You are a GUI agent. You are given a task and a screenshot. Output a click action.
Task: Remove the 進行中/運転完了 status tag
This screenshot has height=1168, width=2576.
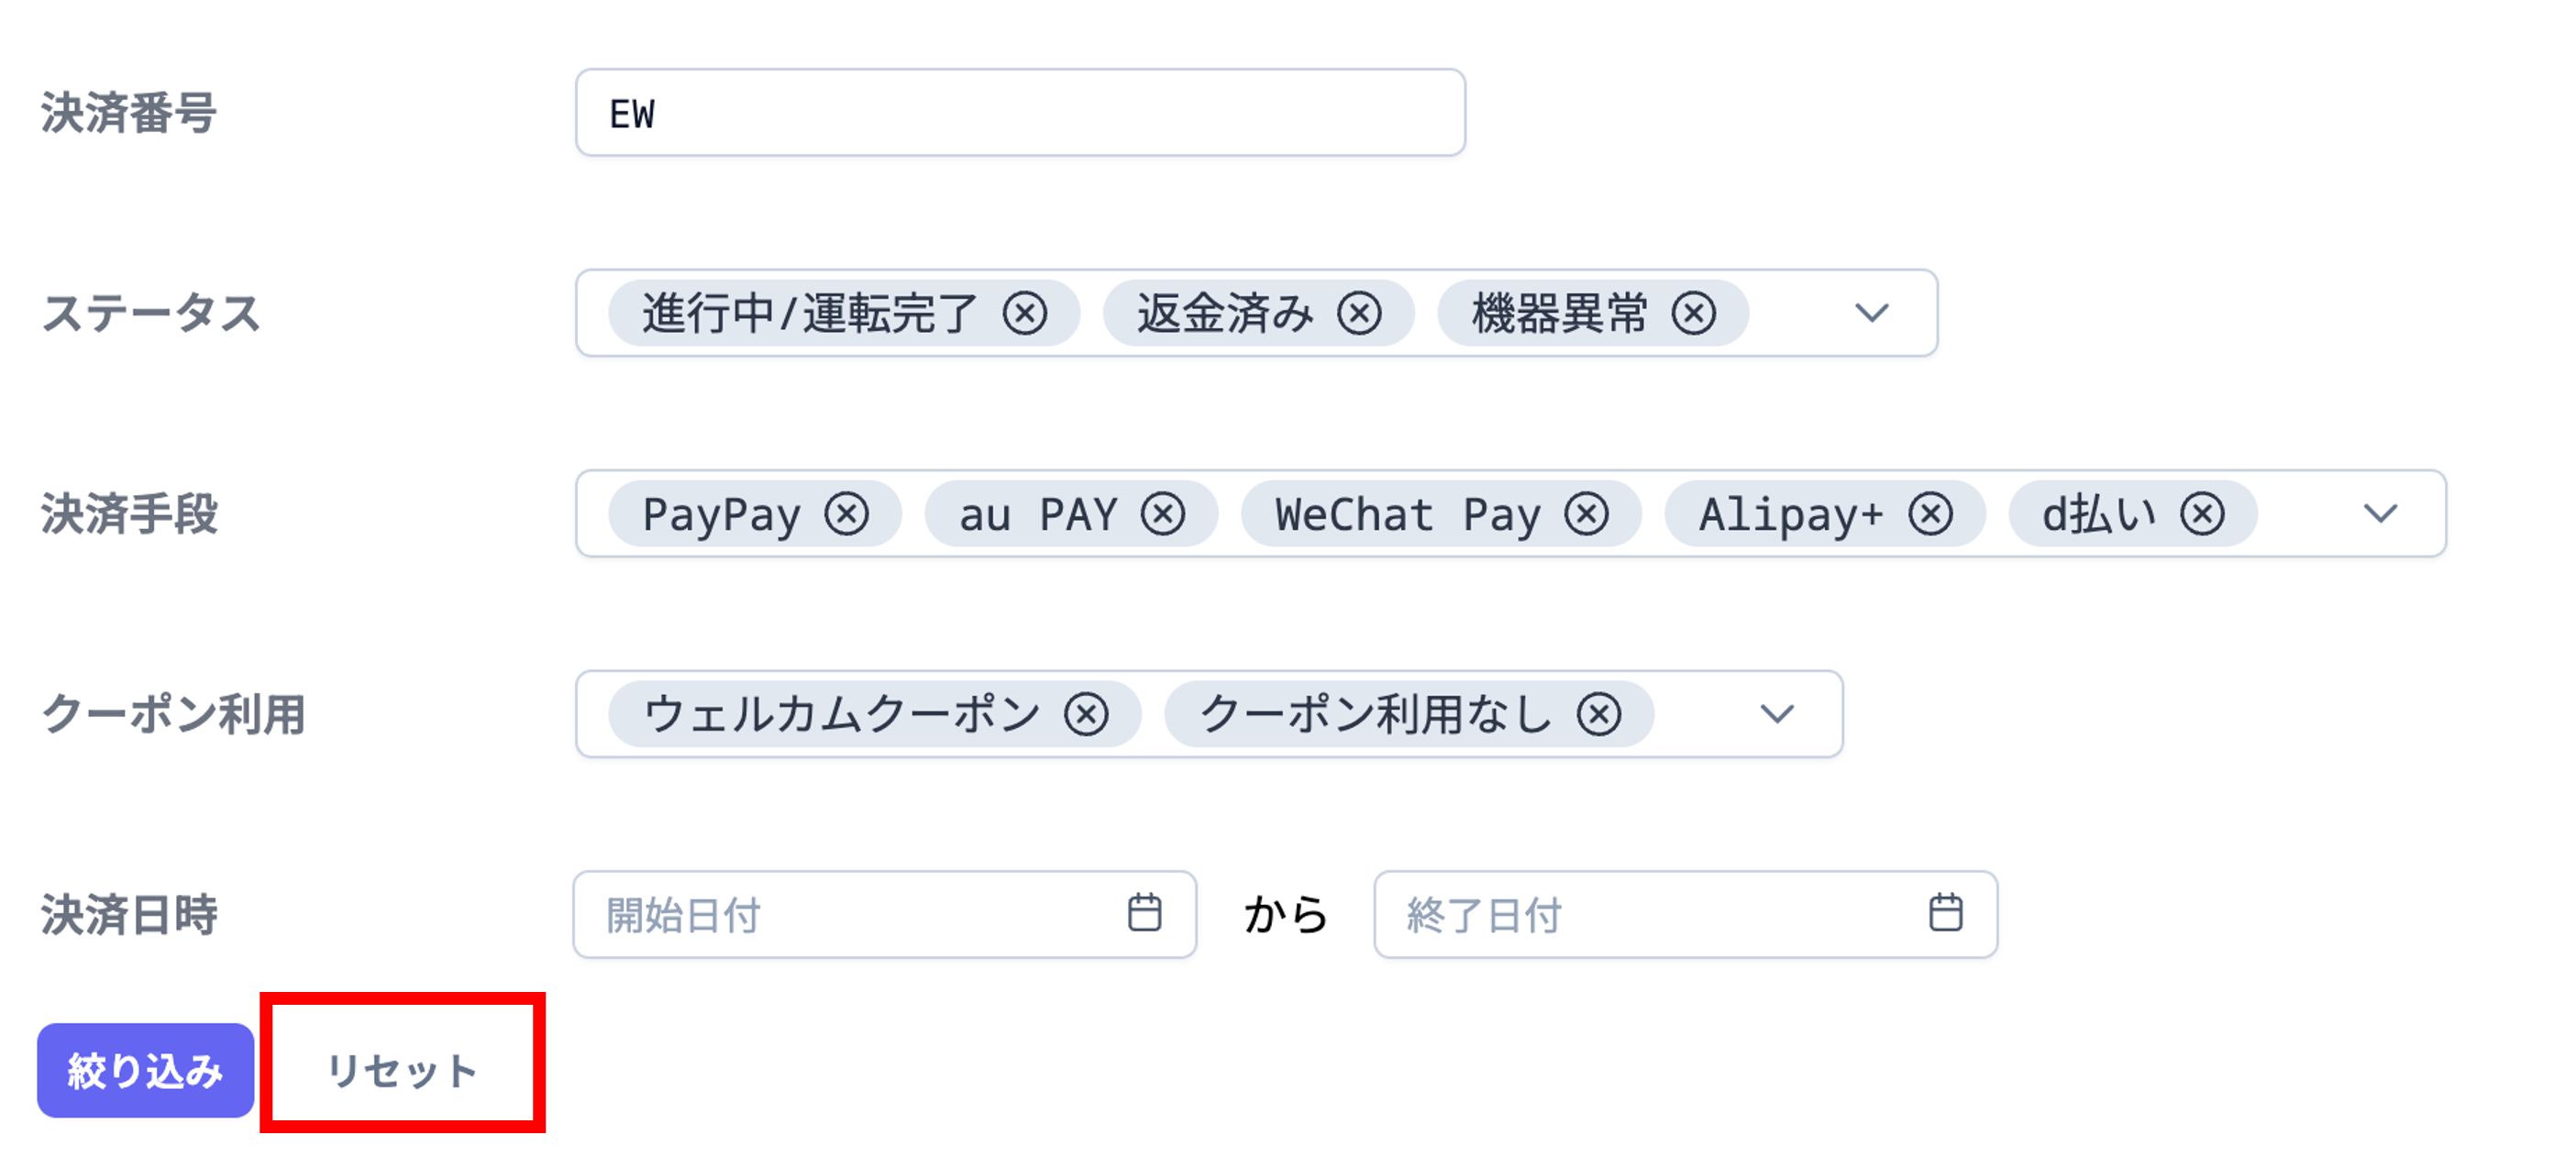coord(1025,314)
